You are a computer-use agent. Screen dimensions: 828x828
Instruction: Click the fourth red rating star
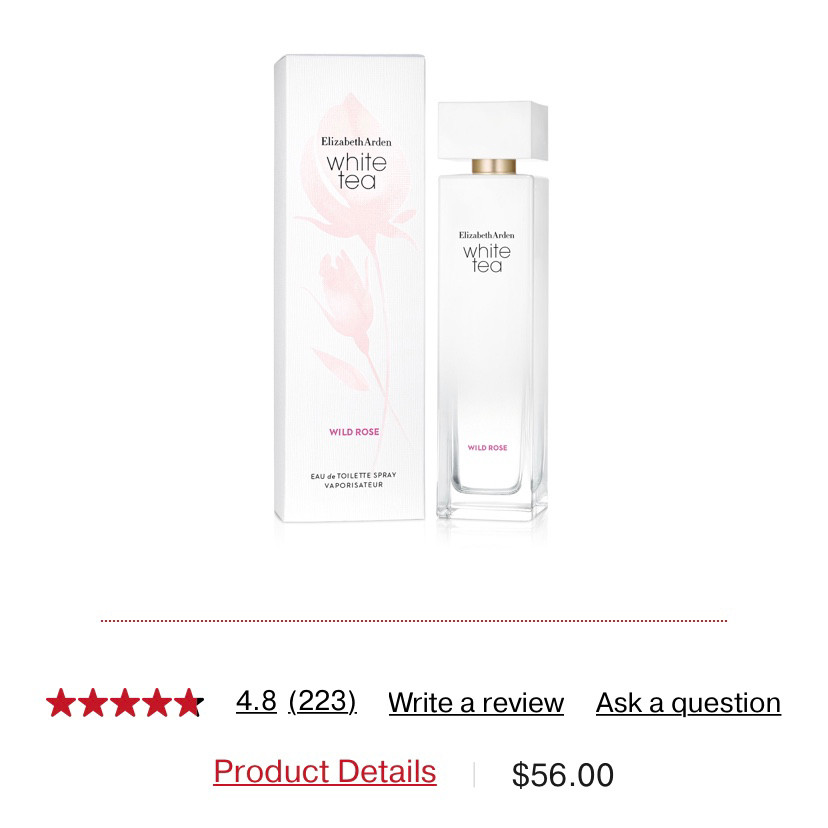157,702
